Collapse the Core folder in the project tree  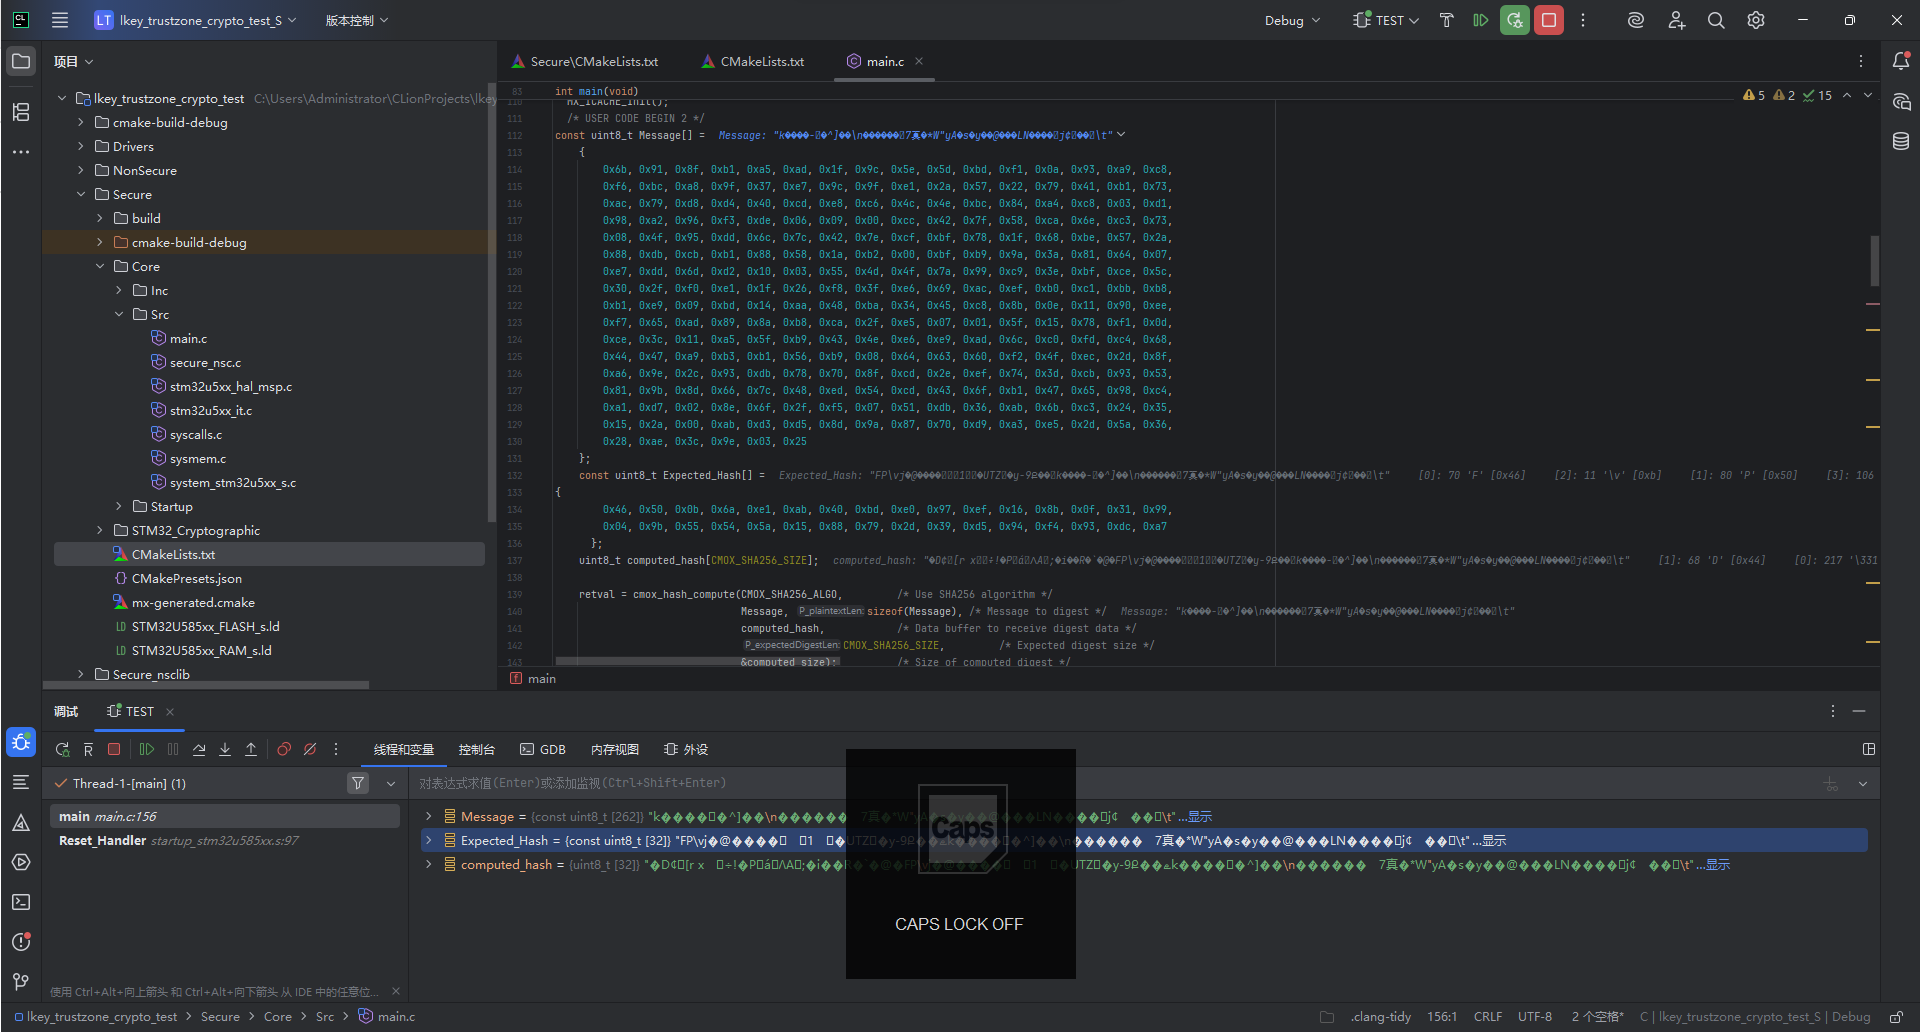tap(100, 266)
